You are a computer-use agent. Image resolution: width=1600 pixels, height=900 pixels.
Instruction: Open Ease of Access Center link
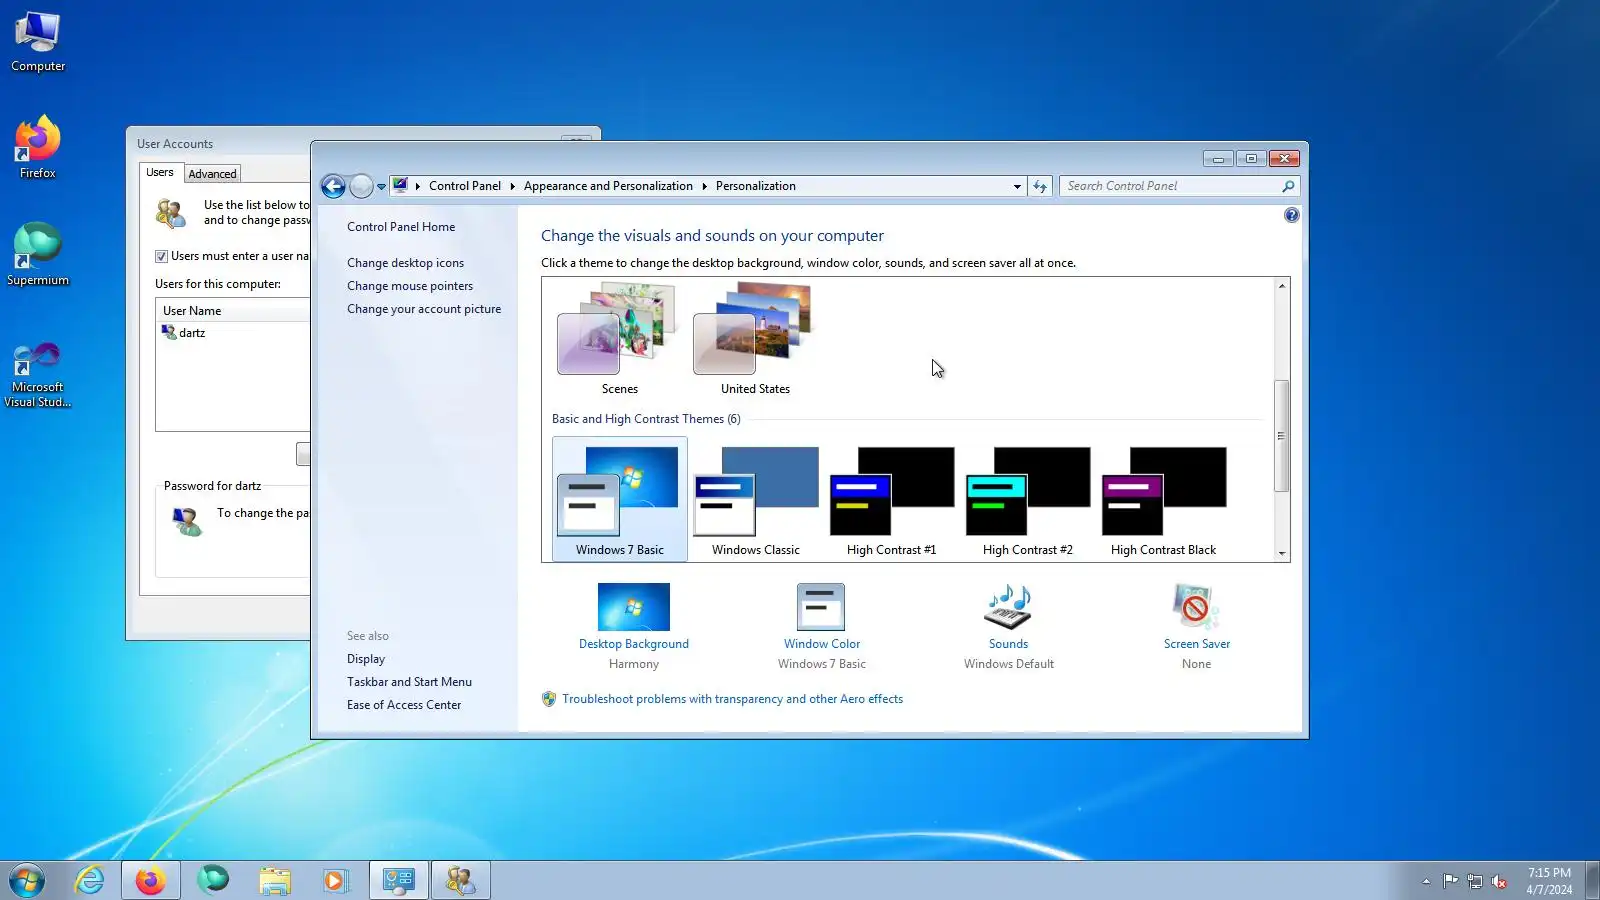click(404, 705)
